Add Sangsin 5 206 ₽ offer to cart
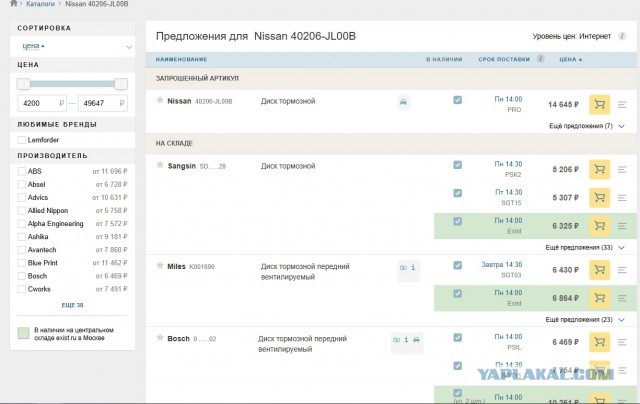 tap(600, 169)
